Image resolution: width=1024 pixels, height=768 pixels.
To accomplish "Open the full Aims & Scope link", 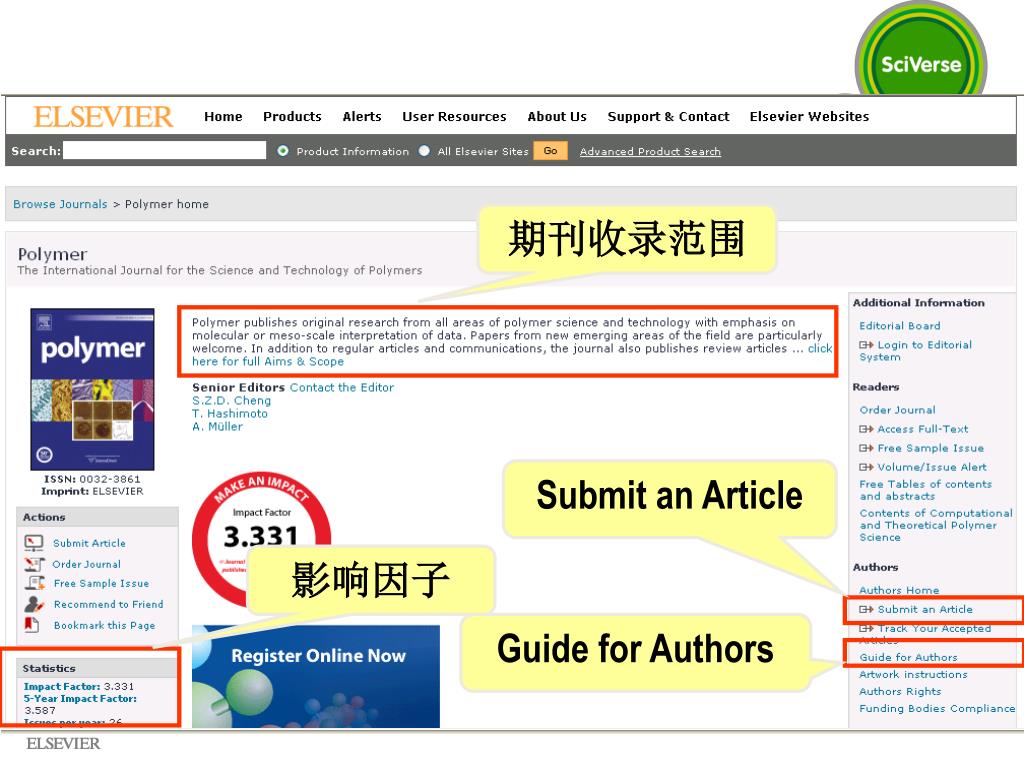I will point(268,361).
